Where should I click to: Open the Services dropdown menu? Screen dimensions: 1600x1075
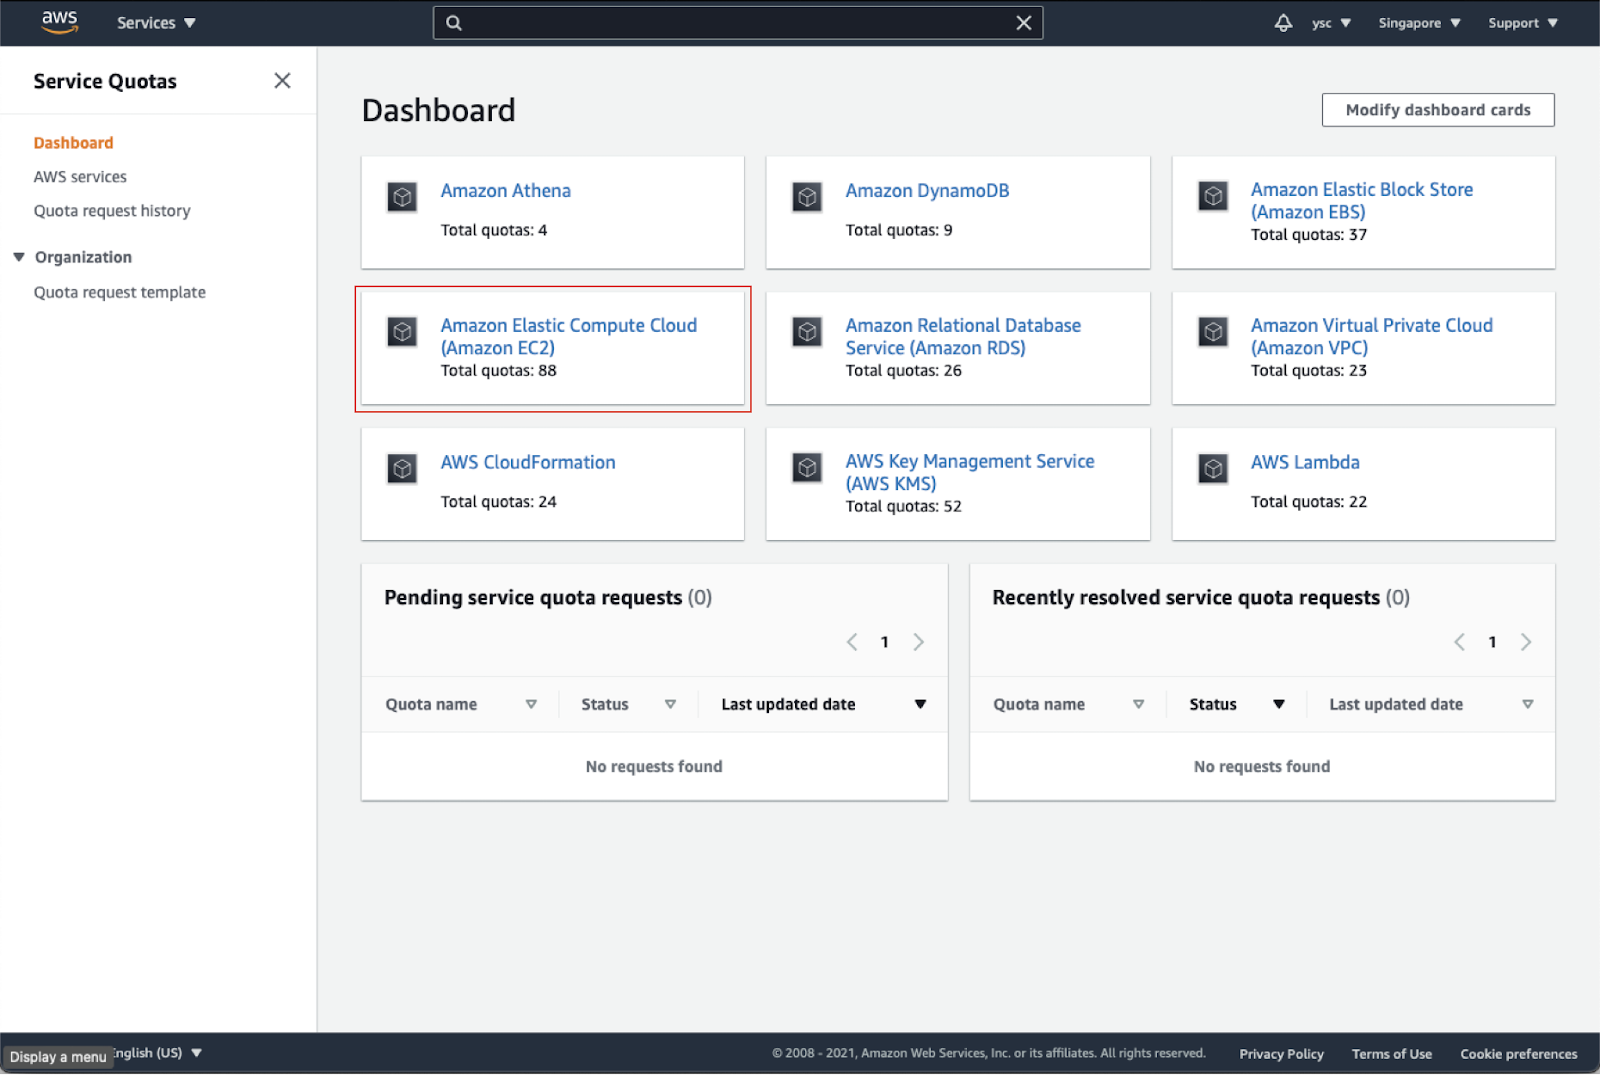click(x=156, y=23)
